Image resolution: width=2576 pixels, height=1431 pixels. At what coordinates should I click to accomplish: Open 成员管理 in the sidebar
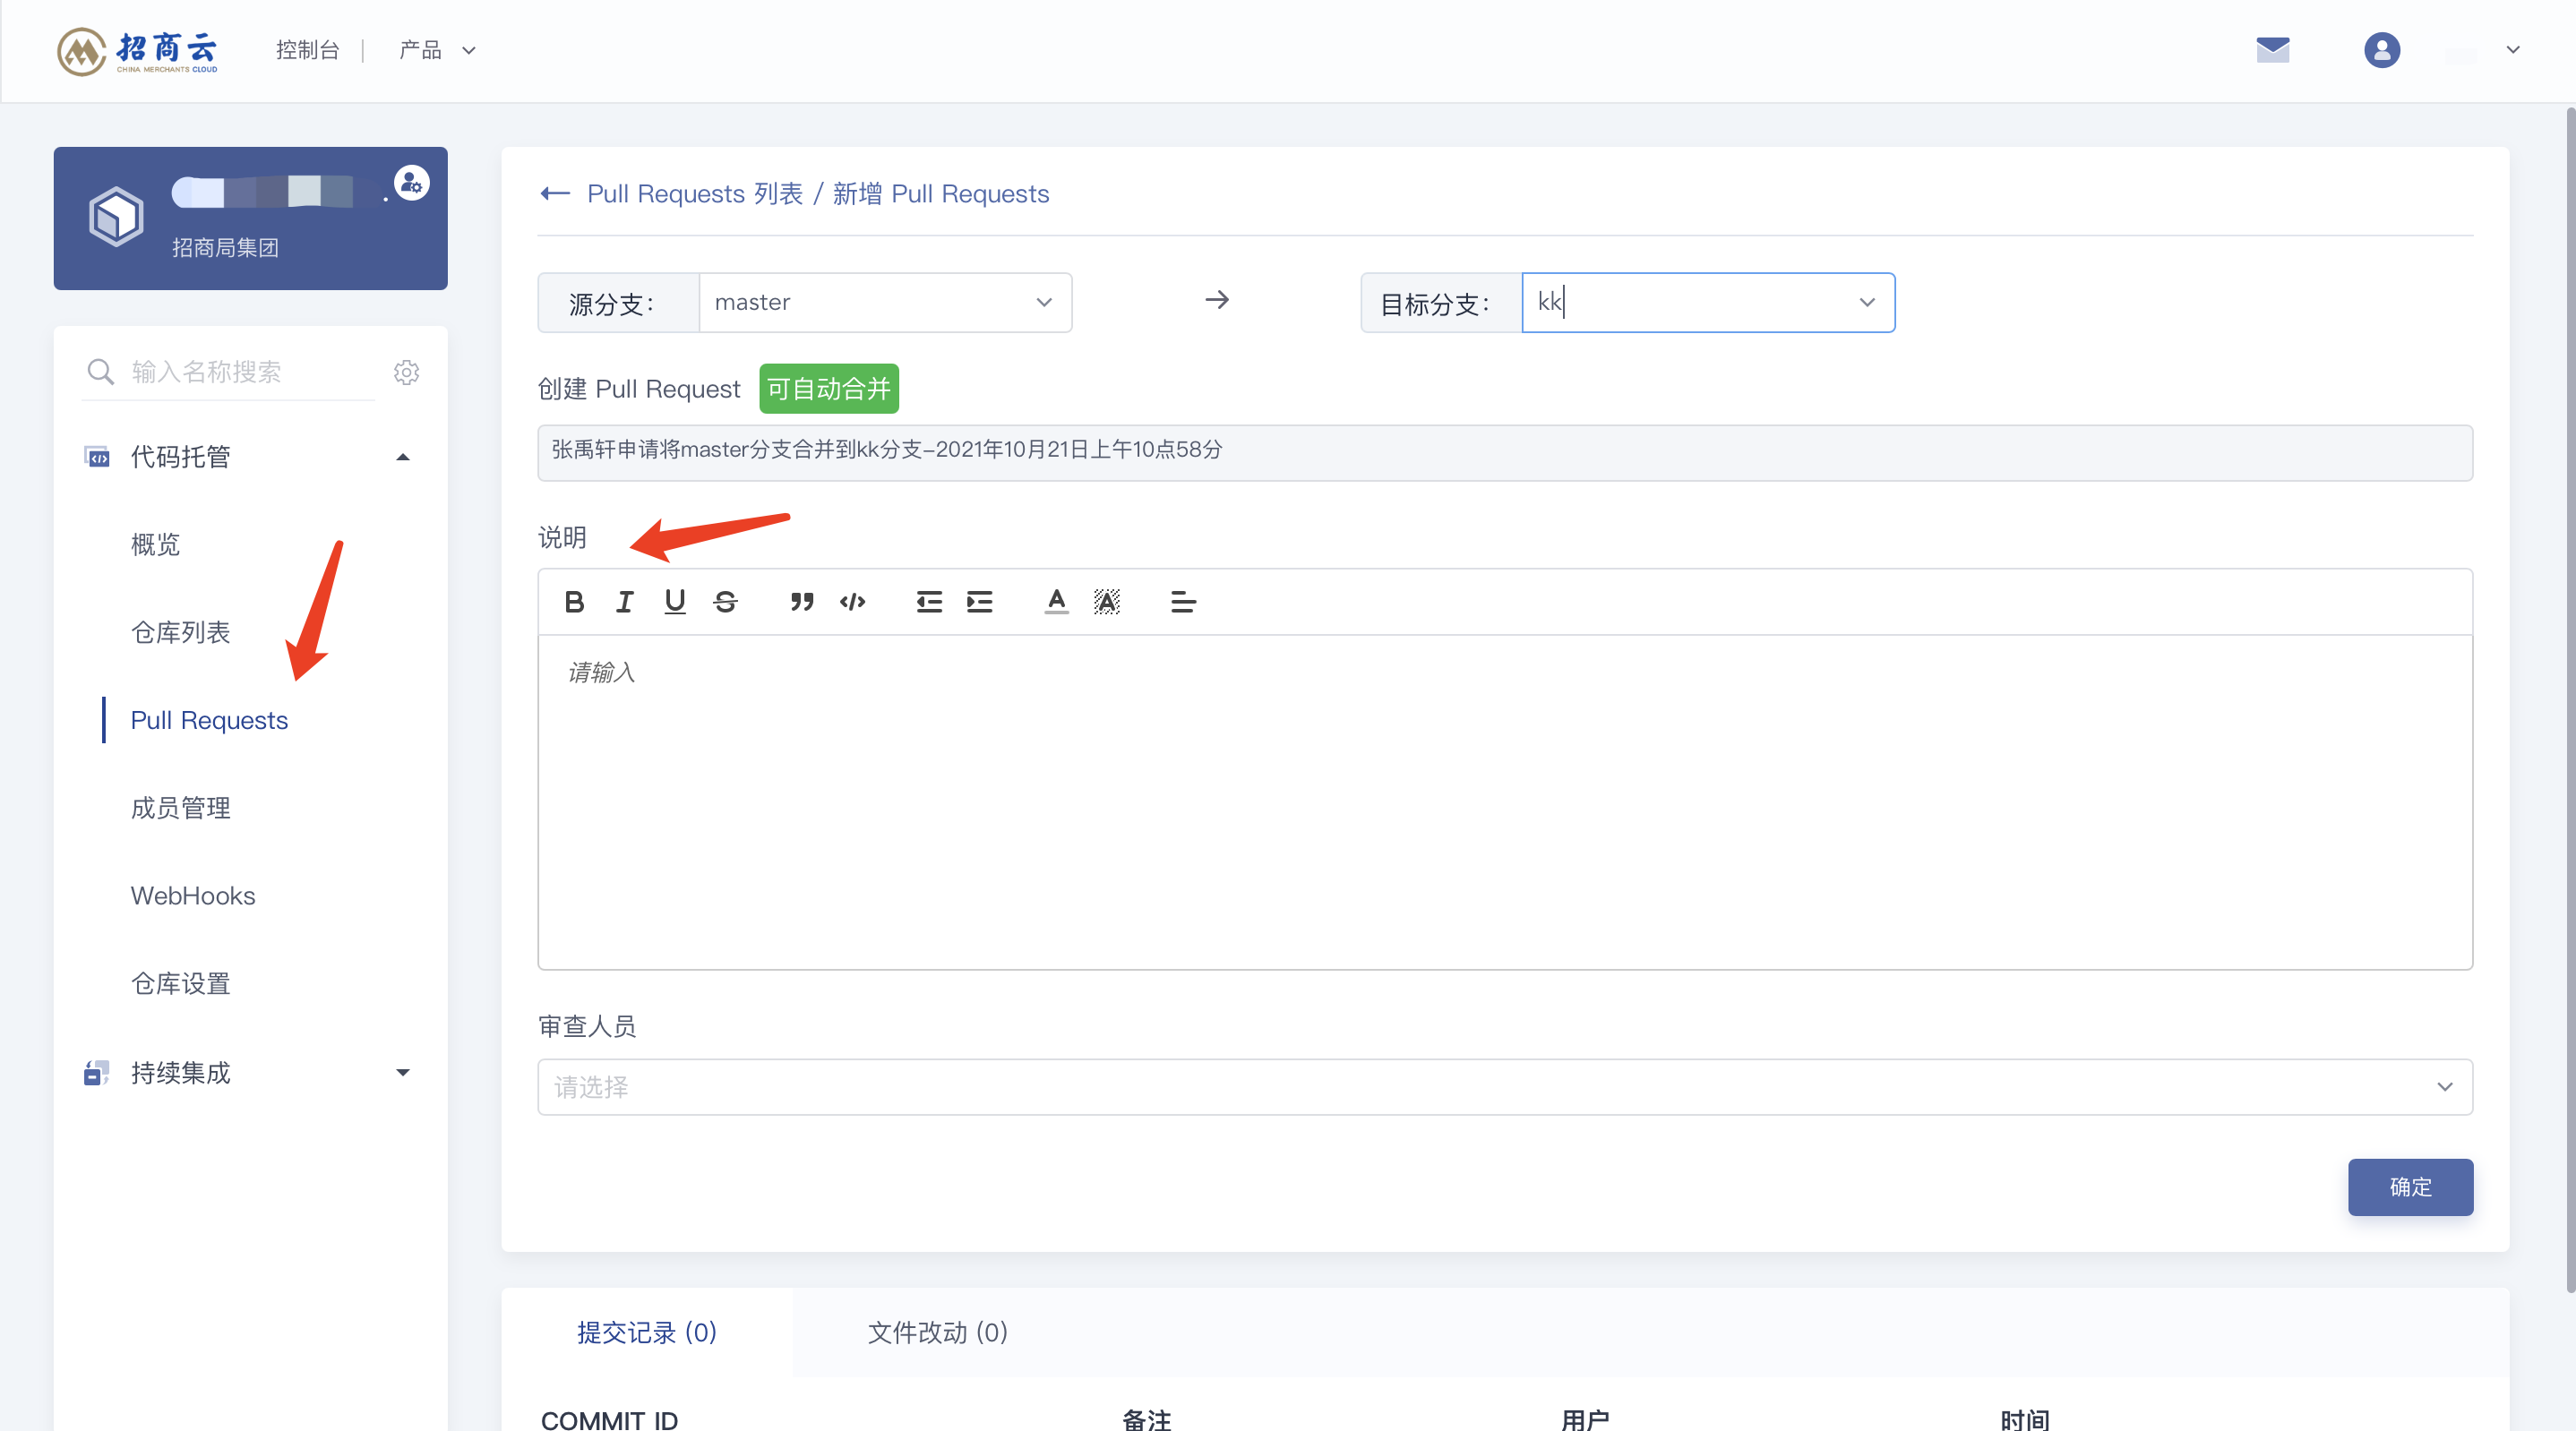pyautogui.click(x=180, y=808)
